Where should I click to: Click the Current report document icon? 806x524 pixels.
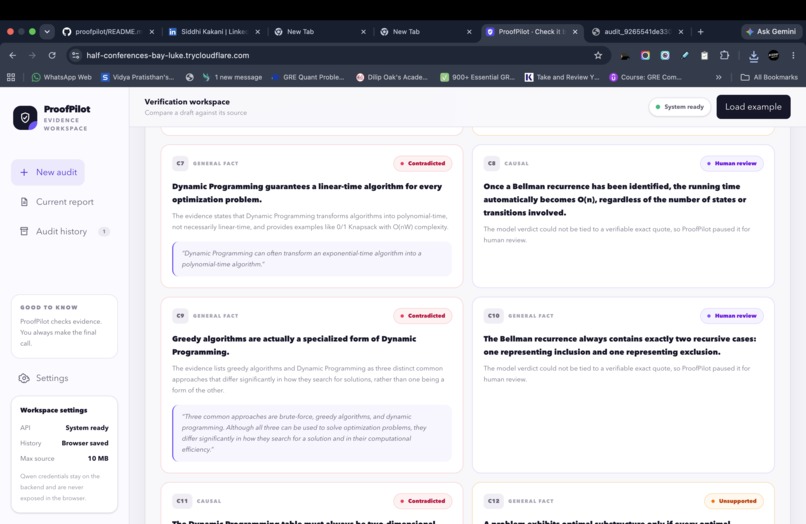tap(24, 202)
